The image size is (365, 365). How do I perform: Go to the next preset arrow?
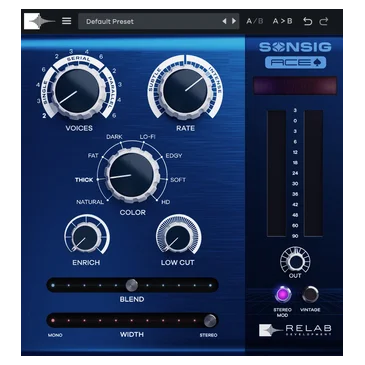pos(234,21)
